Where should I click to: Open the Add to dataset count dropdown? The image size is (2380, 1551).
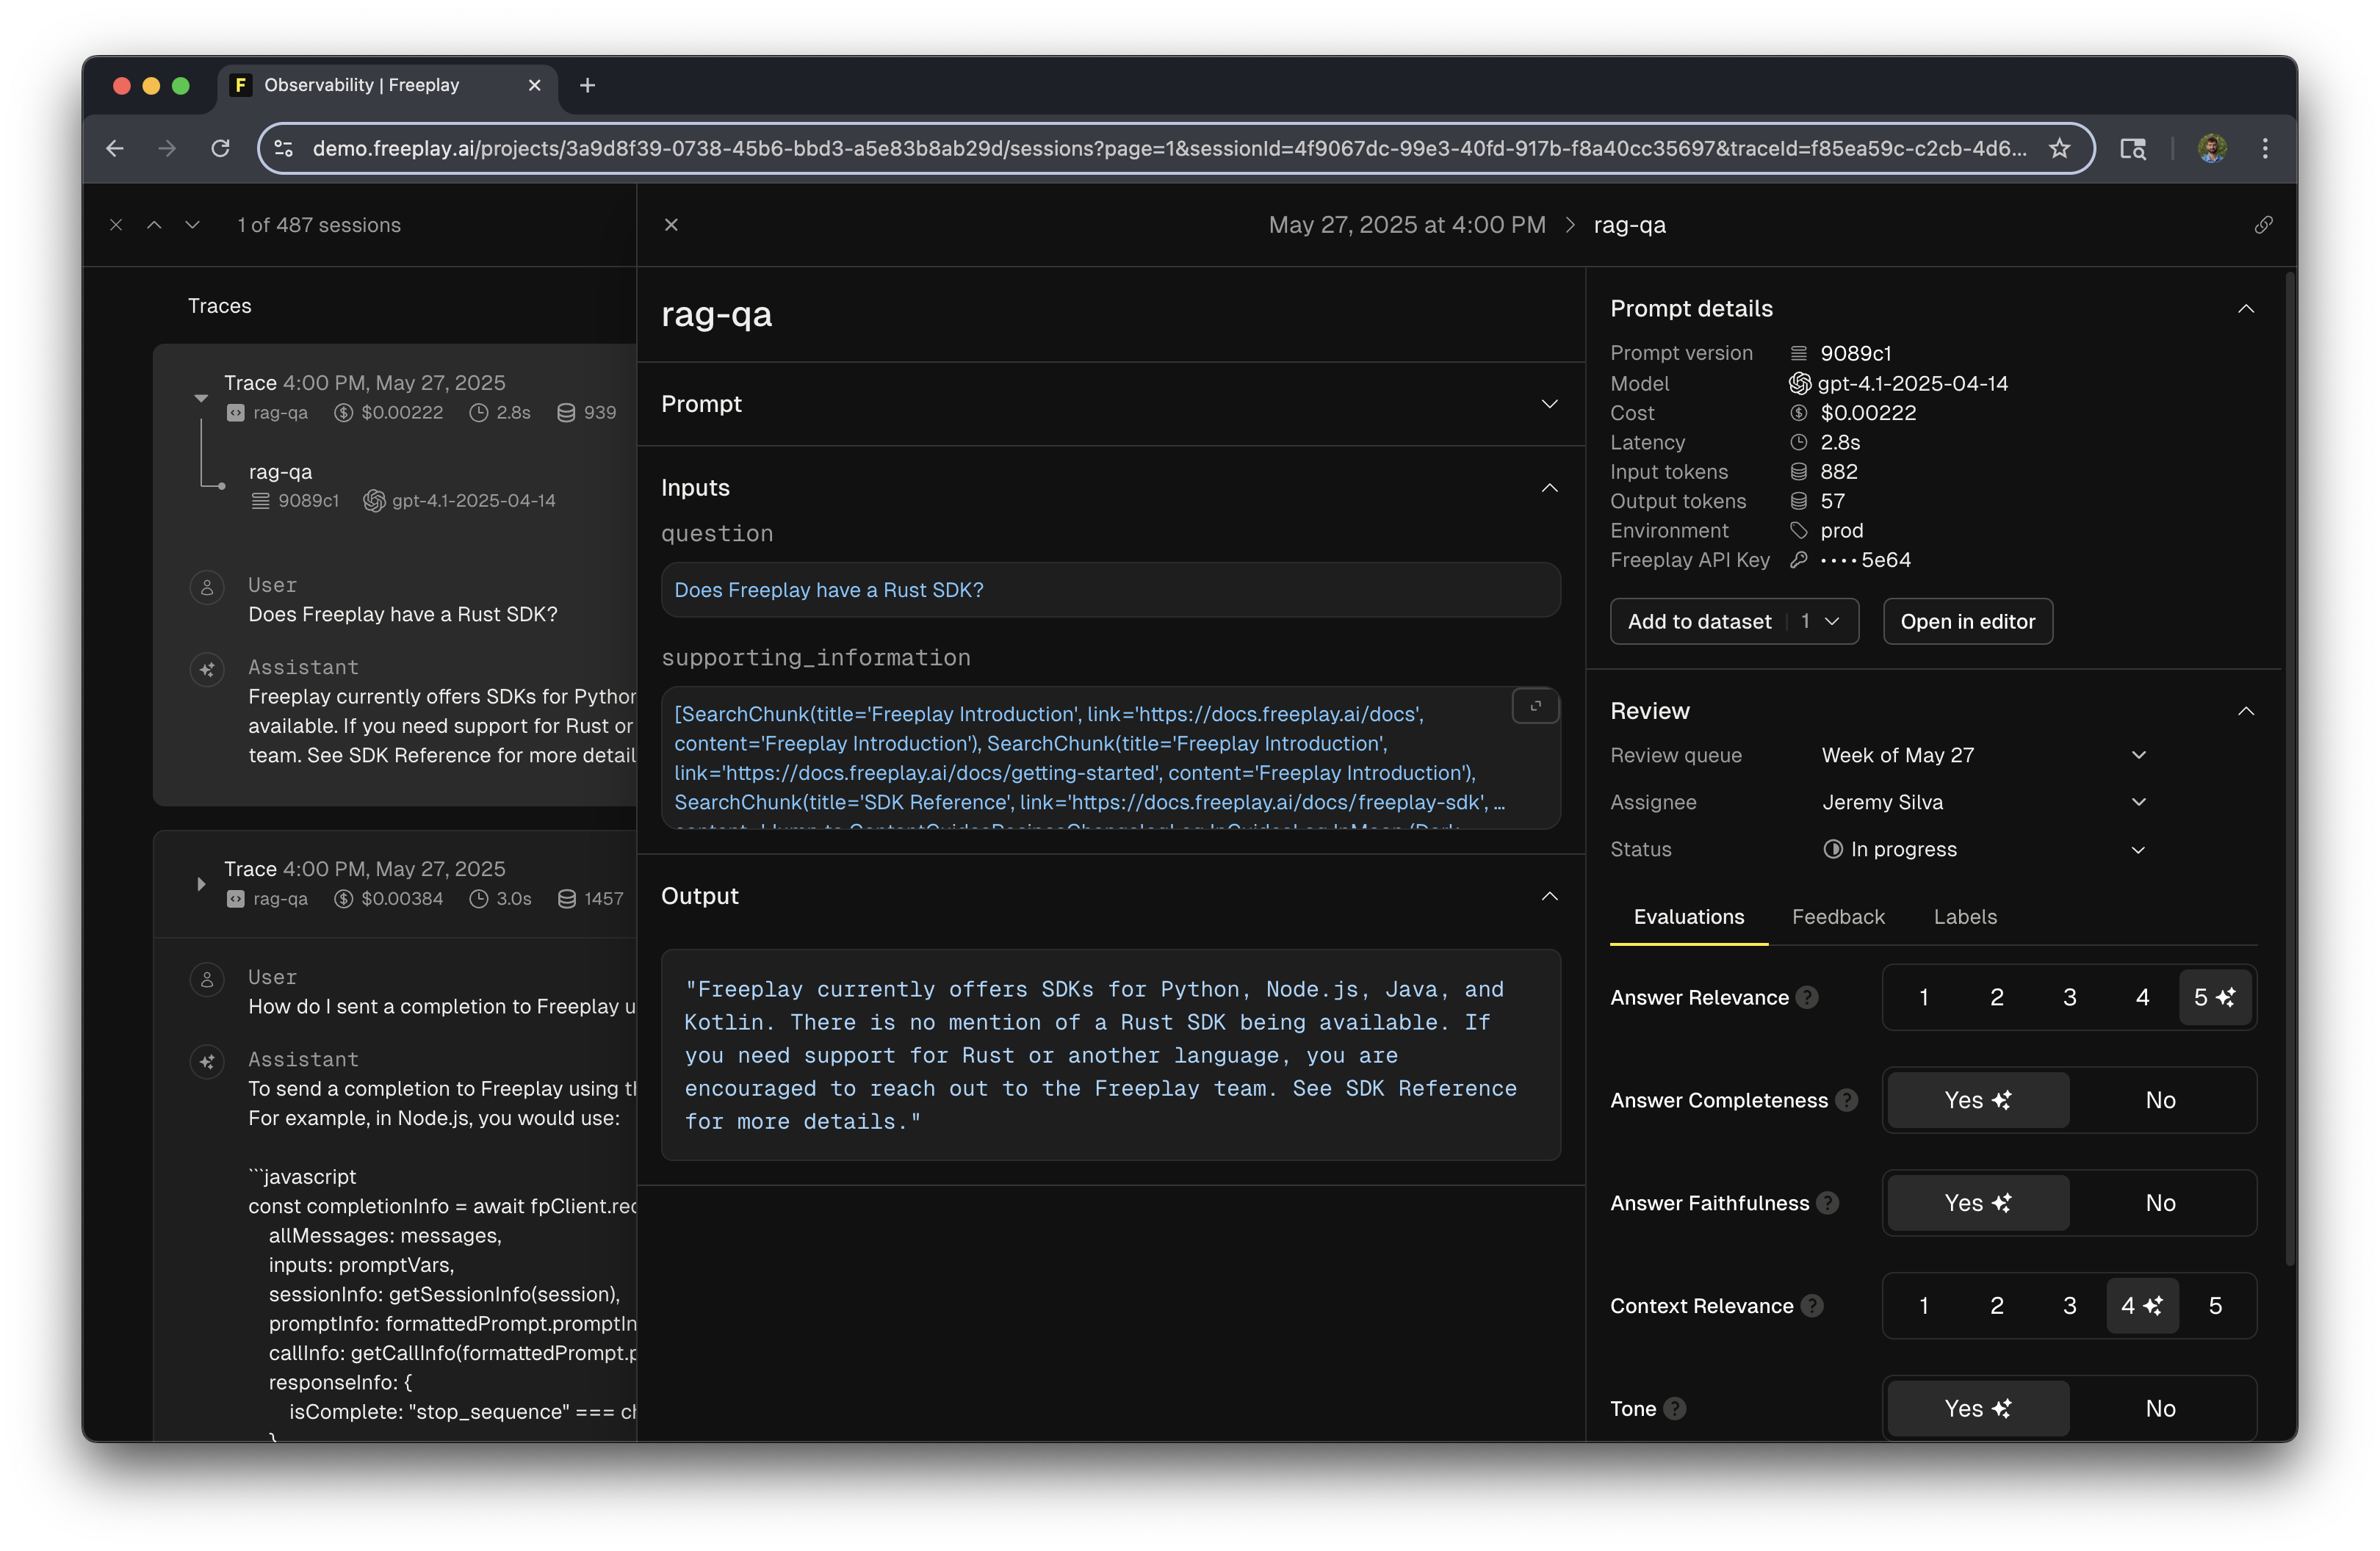click(1822, 621)
